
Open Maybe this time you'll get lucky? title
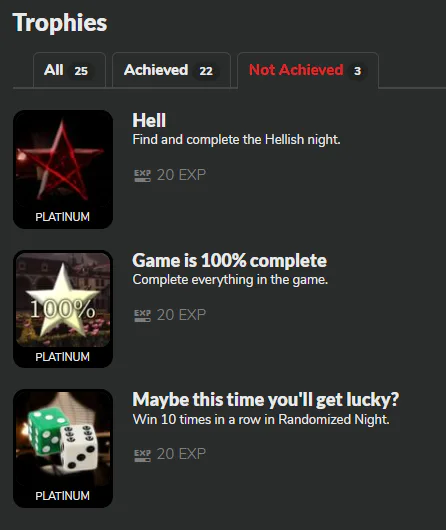pos(266,400)
